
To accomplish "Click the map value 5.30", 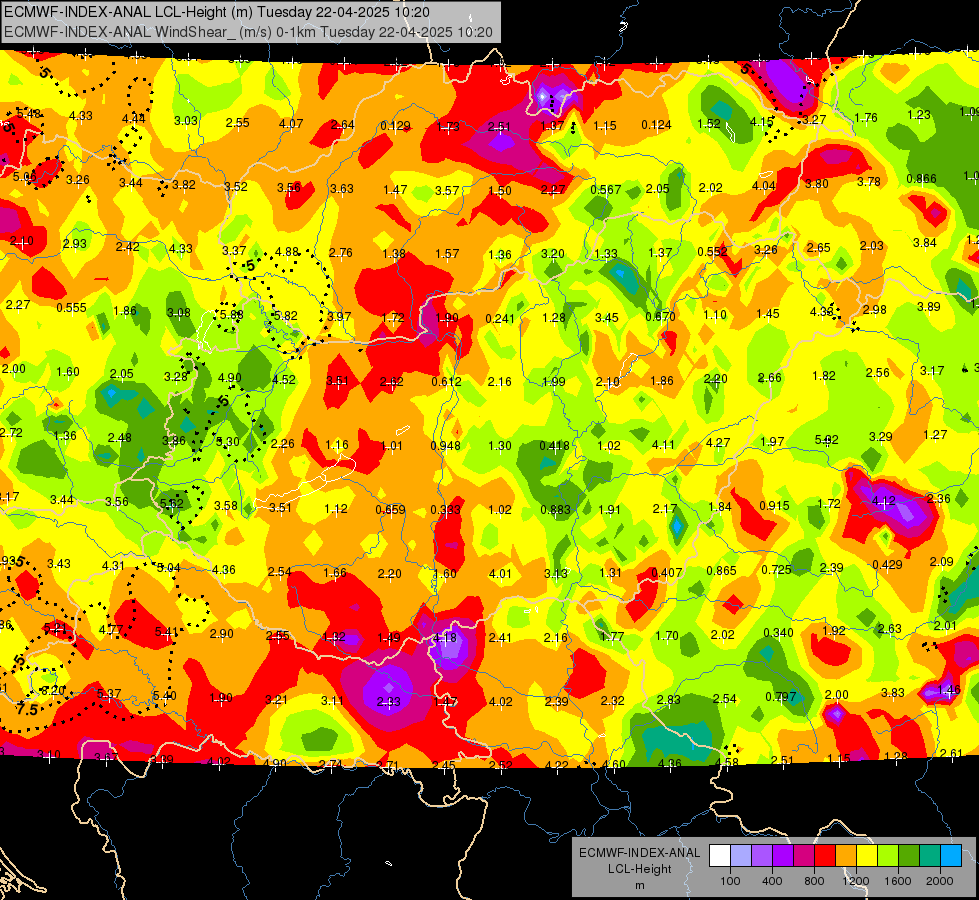I will pyautogui.click(x=228, y=442).
